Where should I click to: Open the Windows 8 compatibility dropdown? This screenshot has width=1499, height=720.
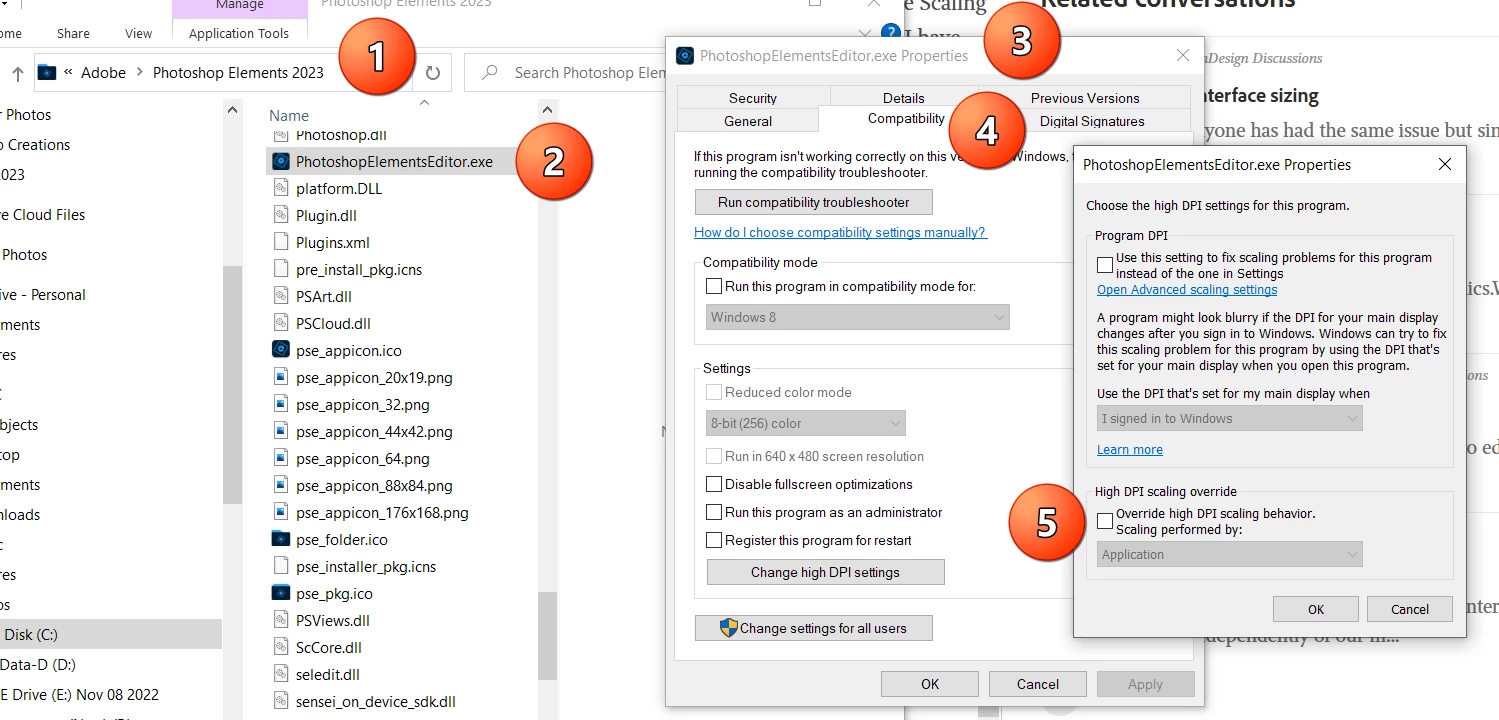point(858,317)
